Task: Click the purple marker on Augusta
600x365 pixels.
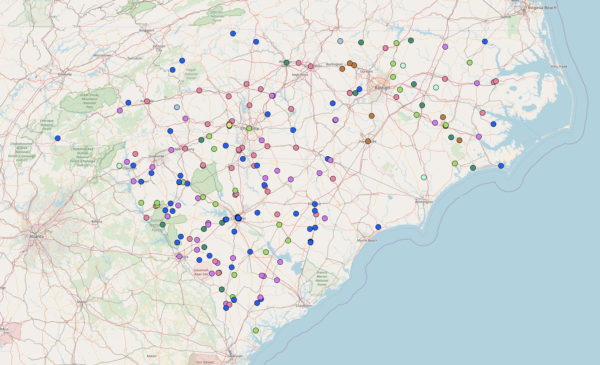Action: coord(179,256)
